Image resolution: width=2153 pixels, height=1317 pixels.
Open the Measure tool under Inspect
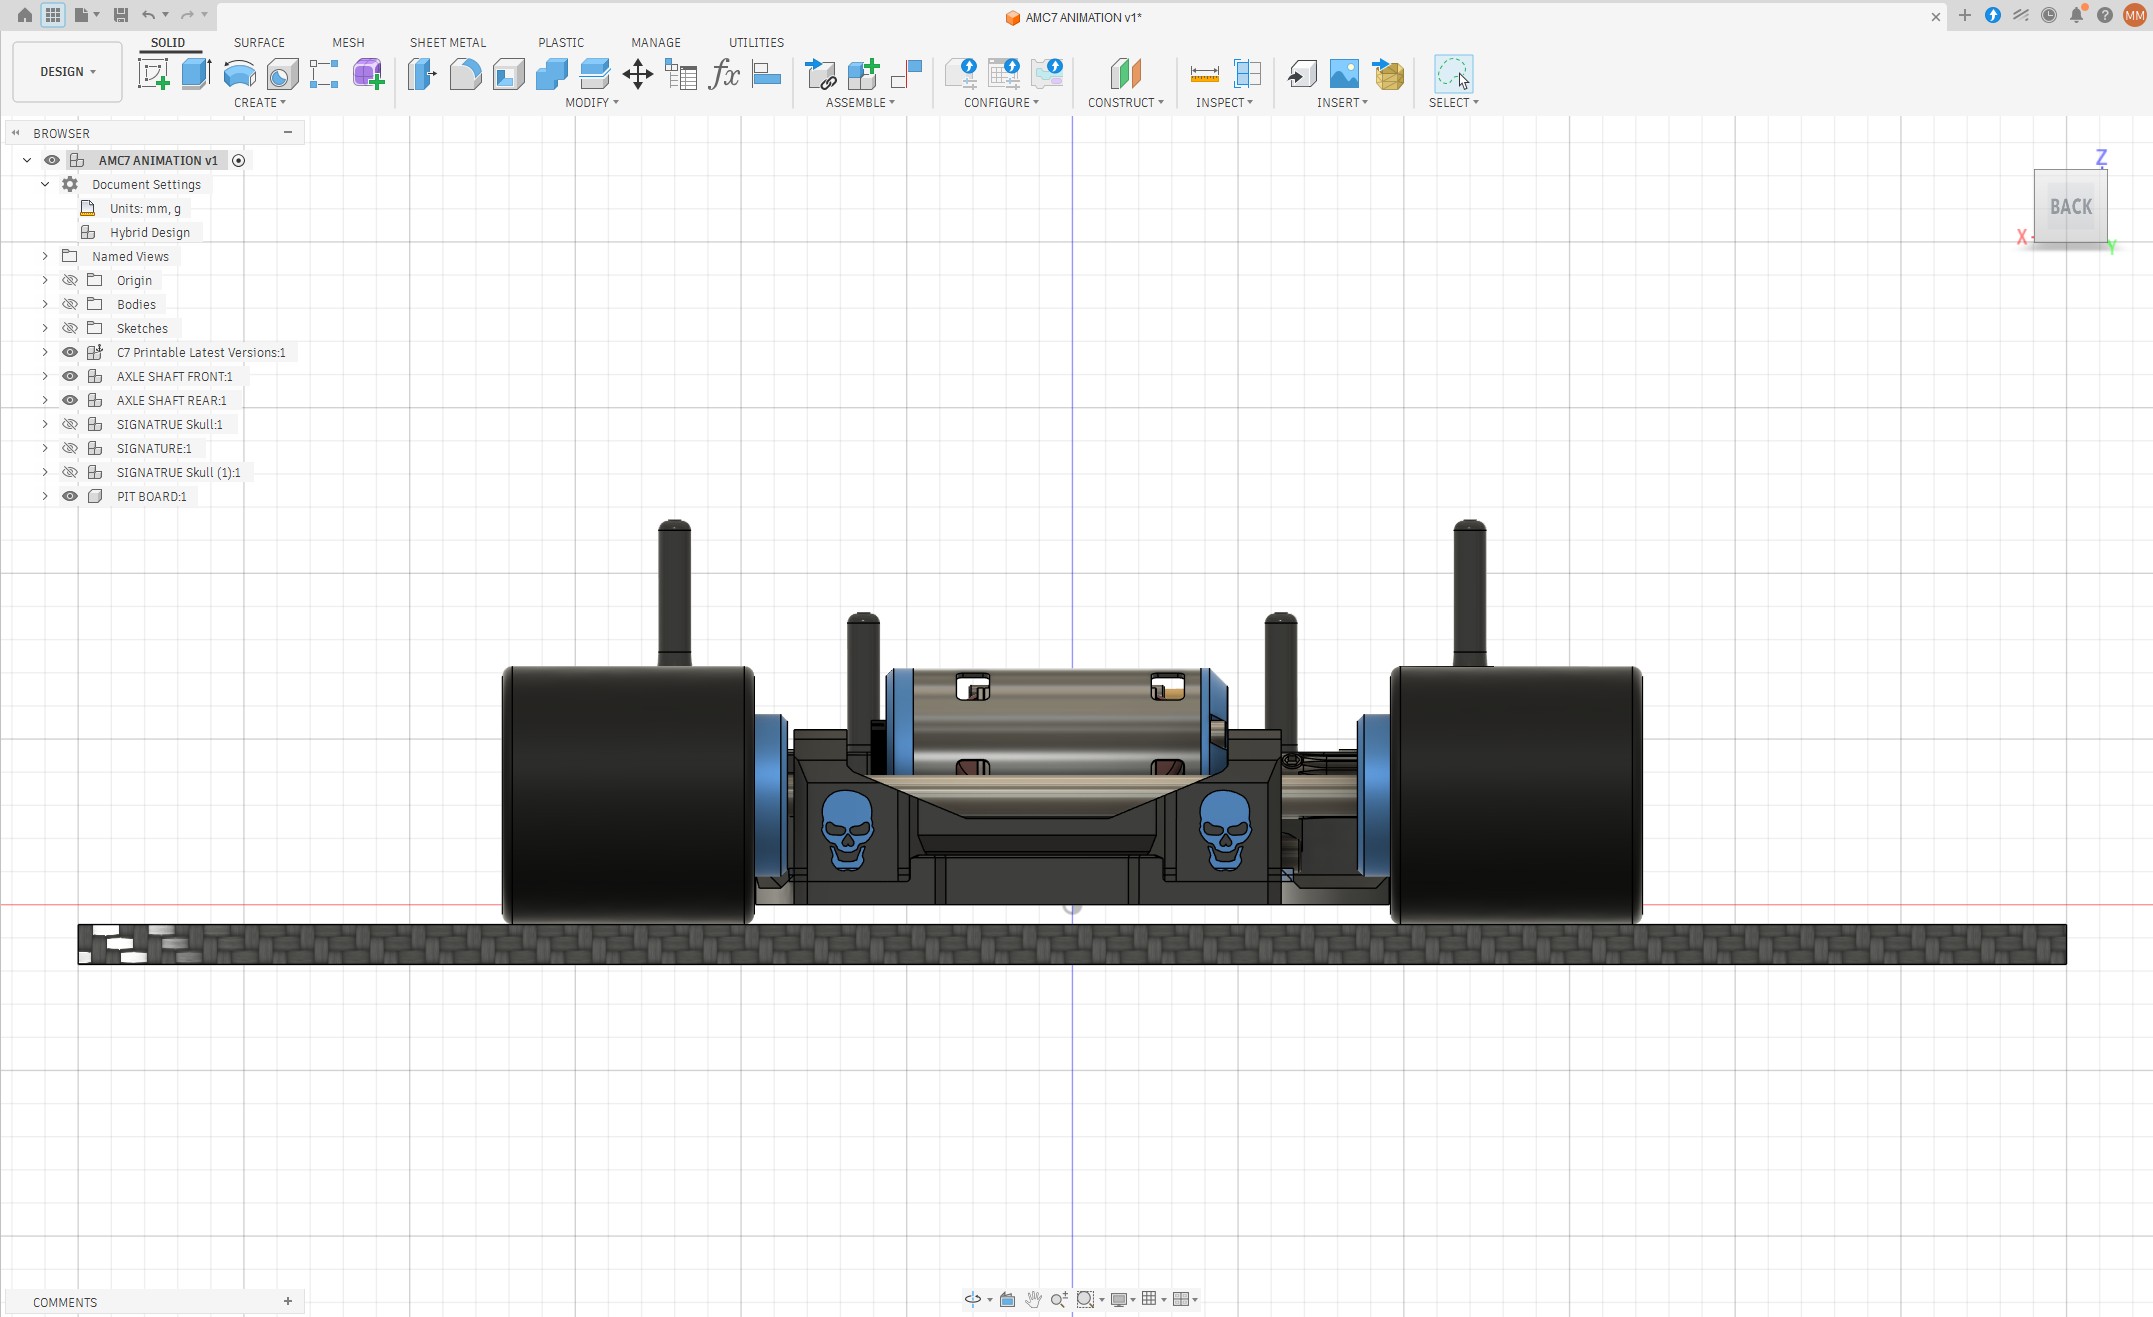[x=1204, y=74]
